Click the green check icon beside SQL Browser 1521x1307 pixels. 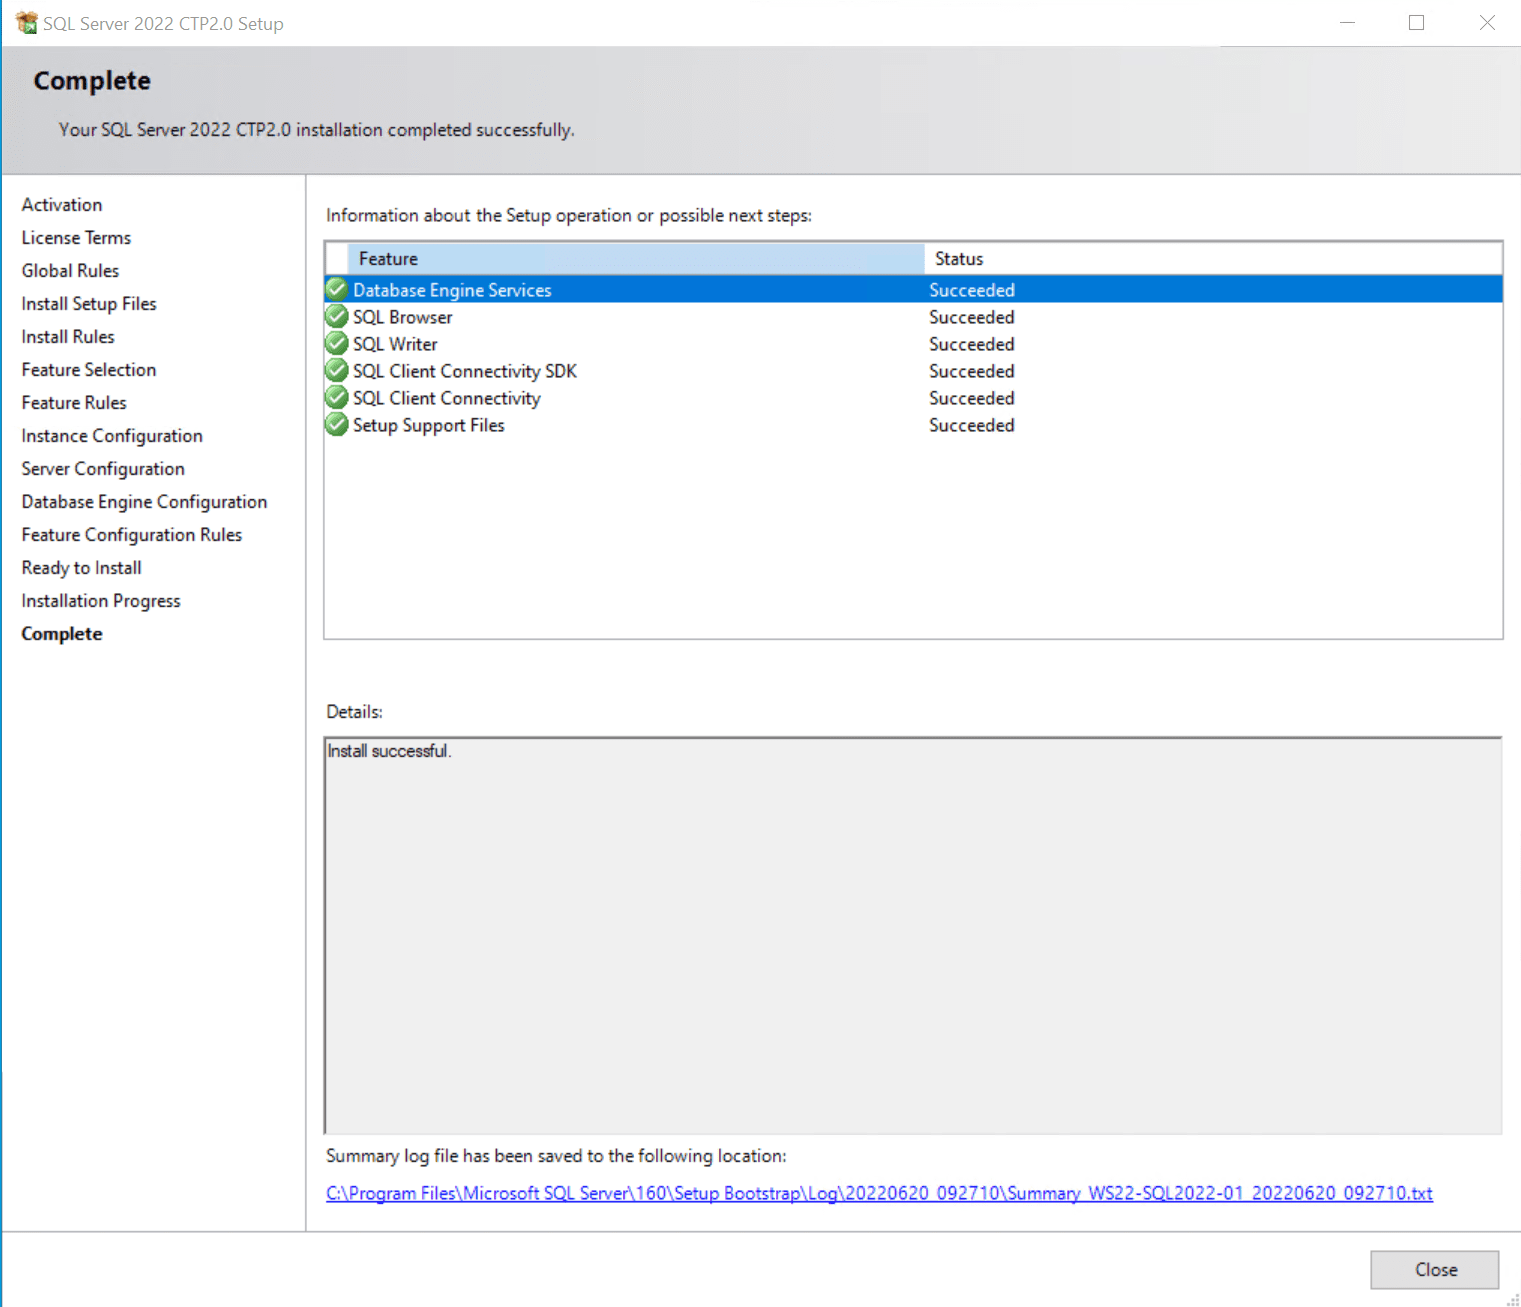(x=337, y=317)
